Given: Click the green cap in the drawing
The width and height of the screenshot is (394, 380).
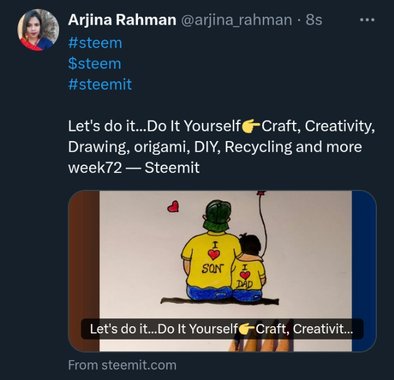Looking at the screenshot, I should click(x=217, y=214).
